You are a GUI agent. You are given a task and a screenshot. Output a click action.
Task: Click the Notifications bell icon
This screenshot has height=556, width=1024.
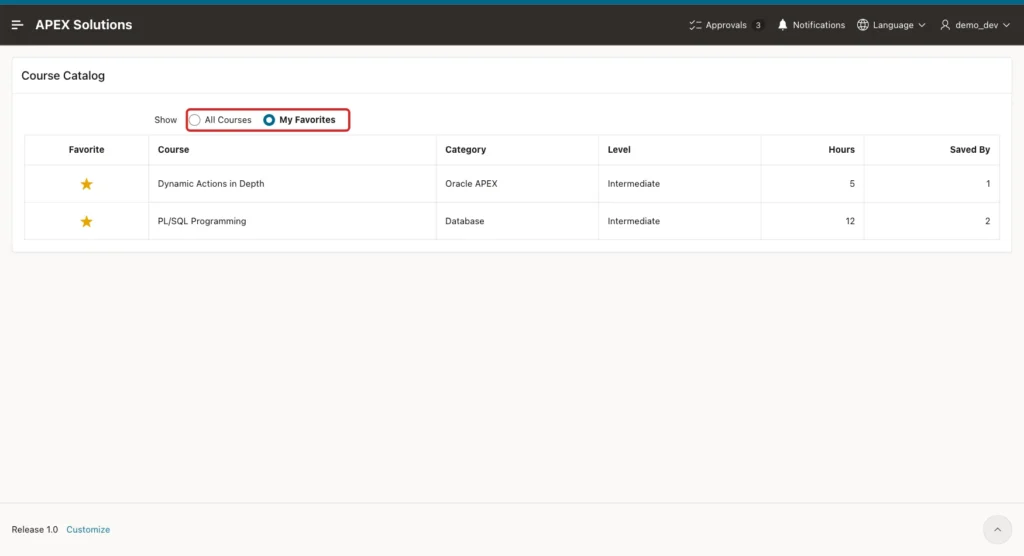click(782, 25)
